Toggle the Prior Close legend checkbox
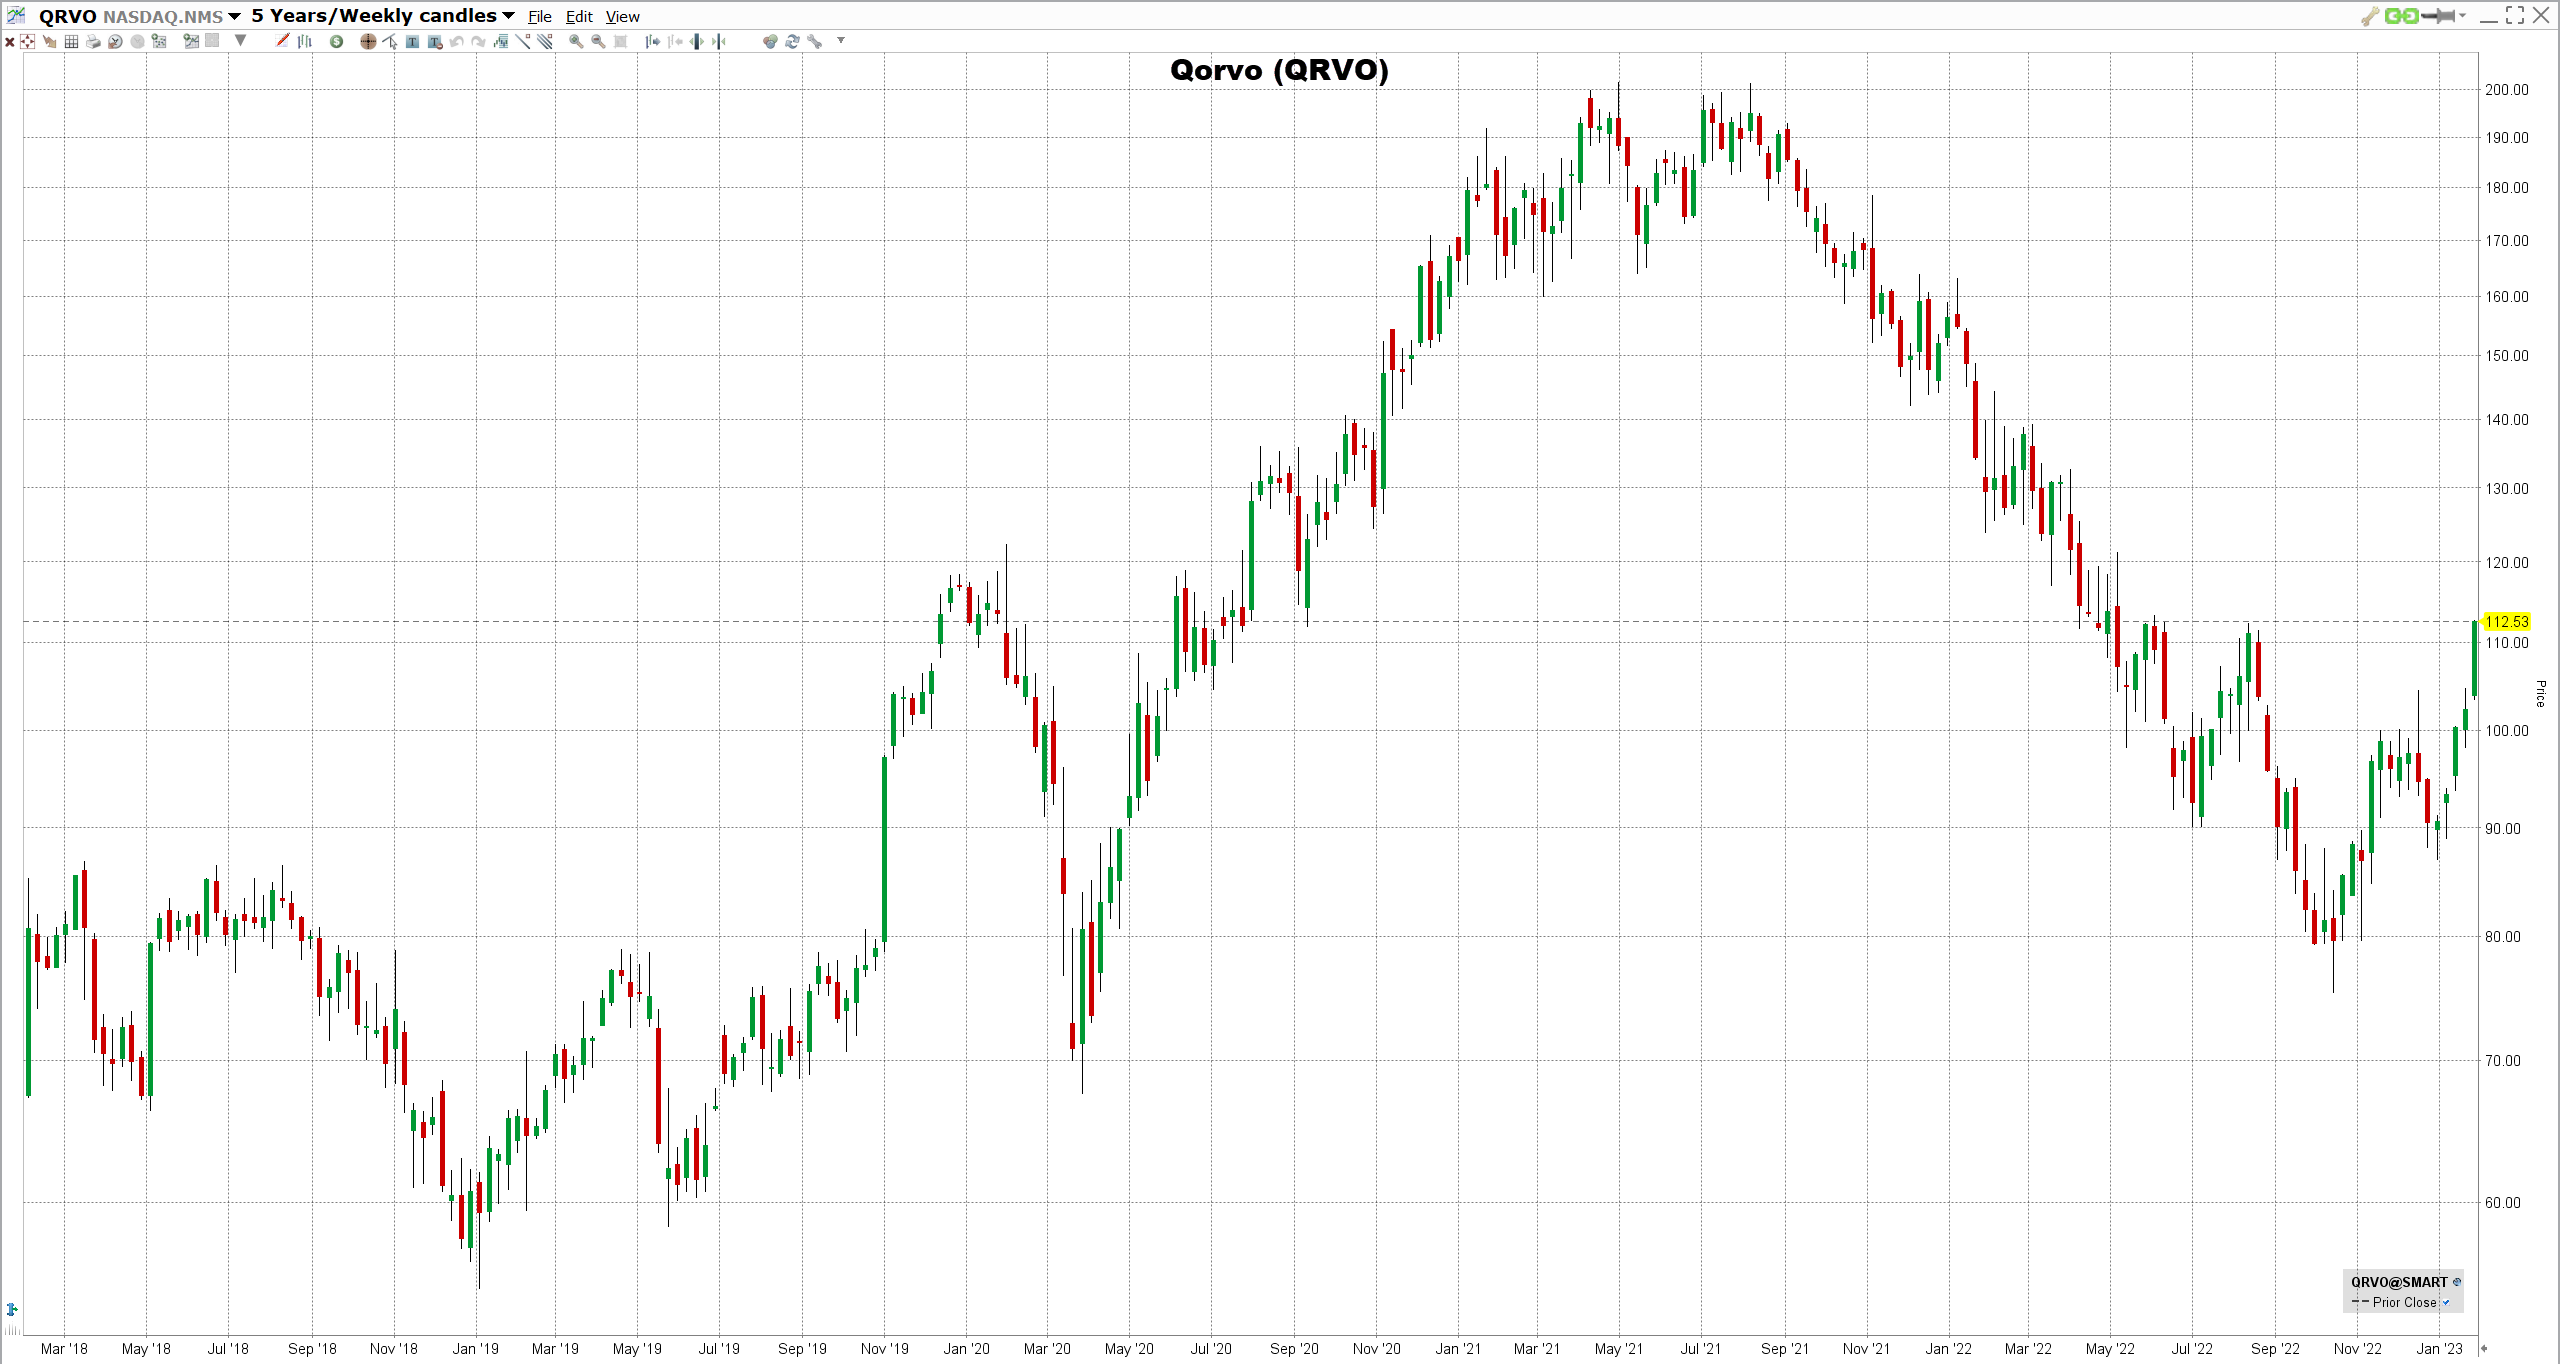Image resolution: width=2560 pixels, height=1364 pixels. (x=2447, y=1302)
